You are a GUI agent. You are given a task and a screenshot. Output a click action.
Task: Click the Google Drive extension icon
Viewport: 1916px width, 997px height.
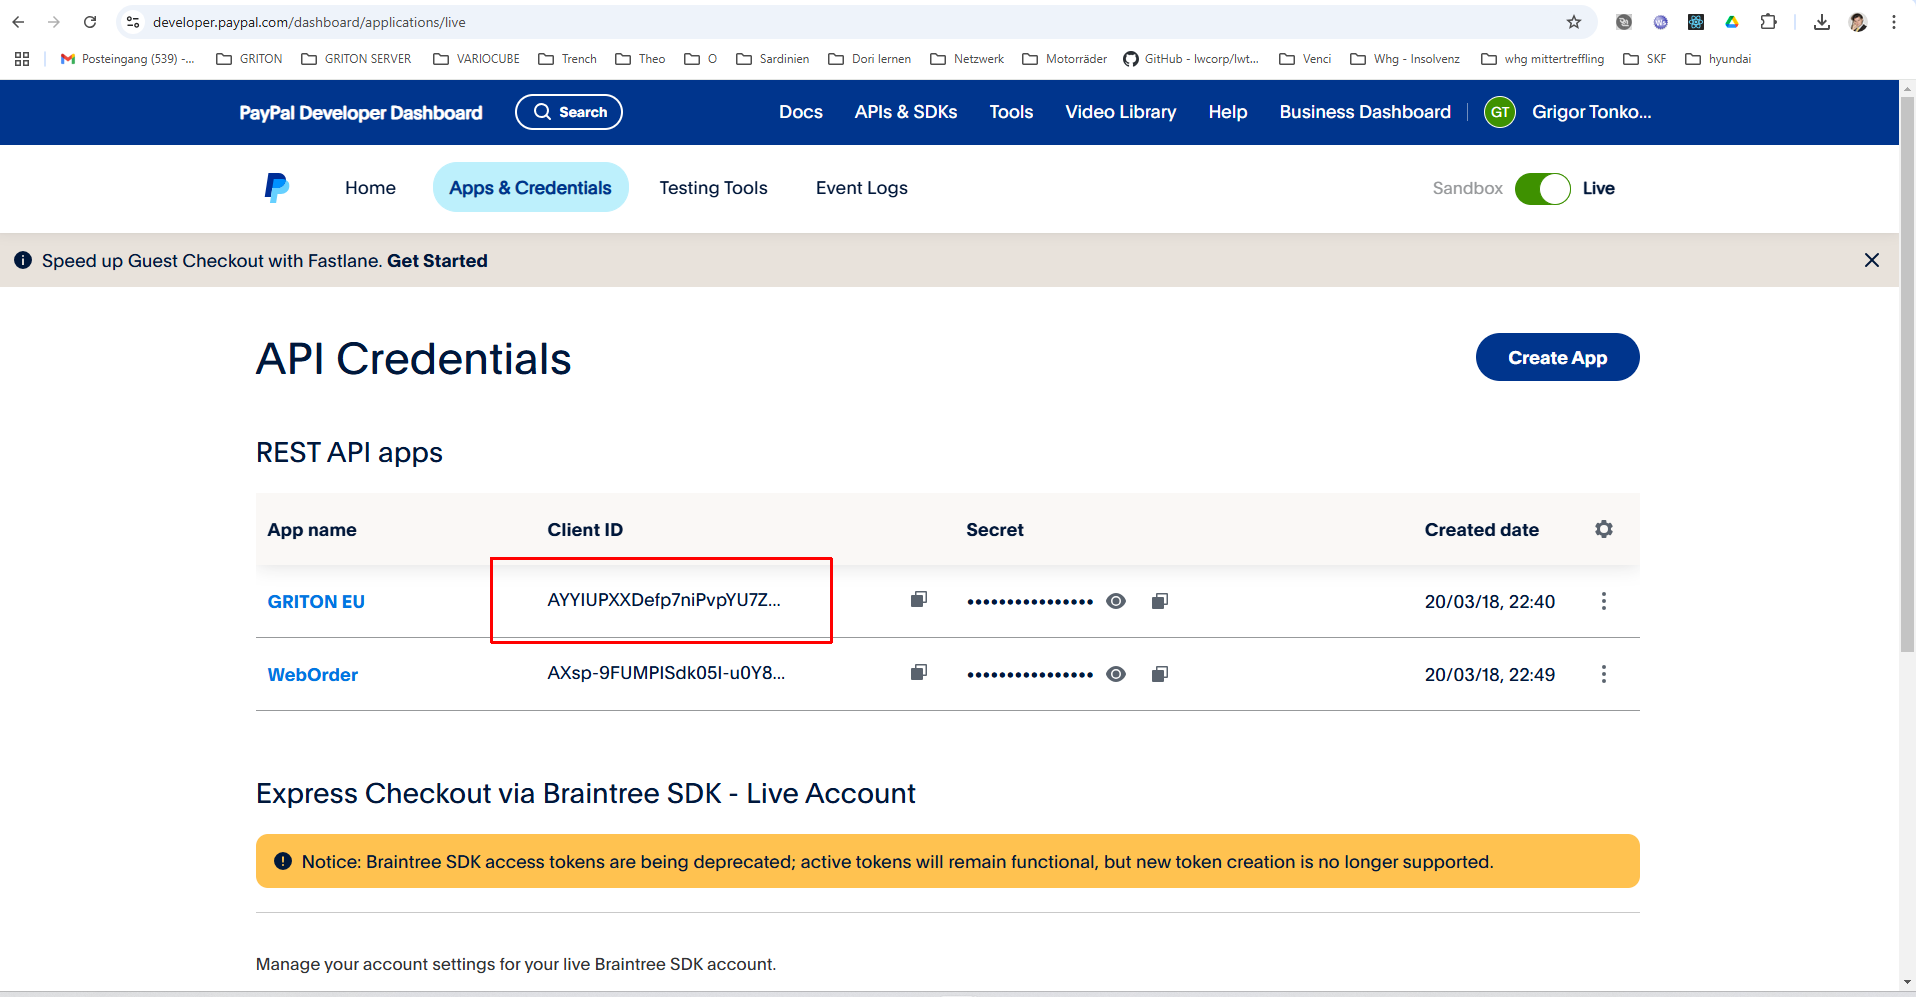1732,22
